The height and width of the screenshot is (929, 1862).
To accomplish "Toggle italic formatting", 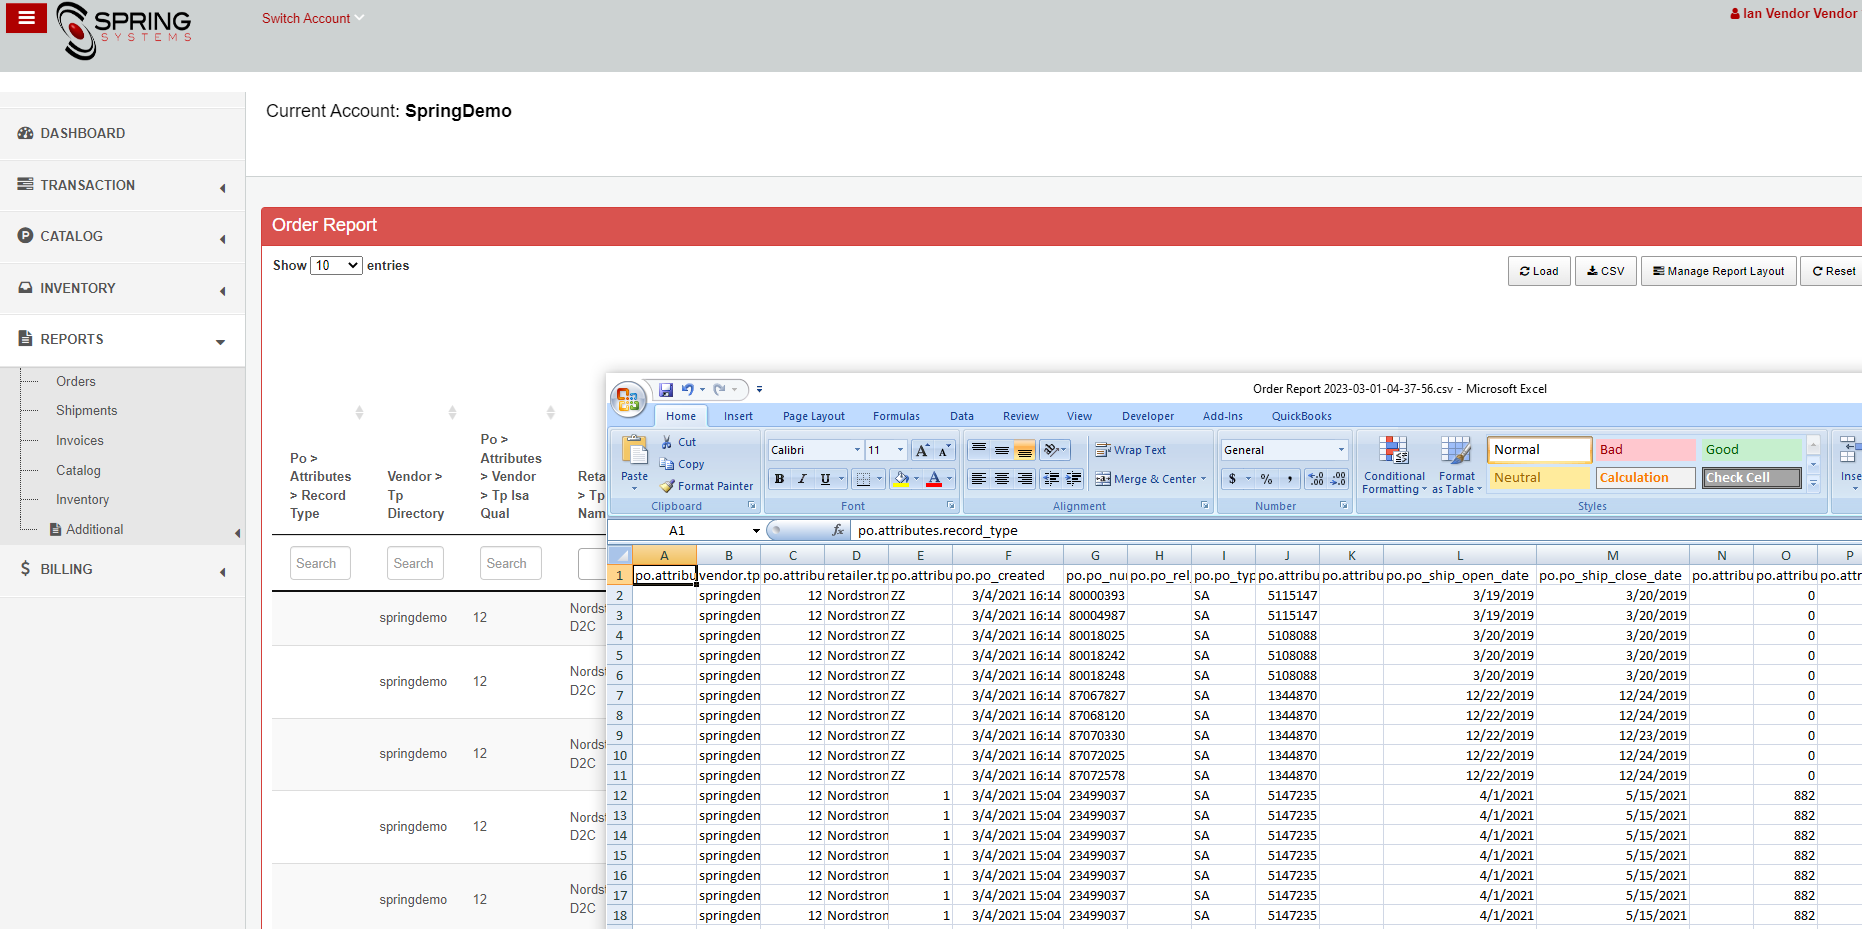I will click(804, 479).
